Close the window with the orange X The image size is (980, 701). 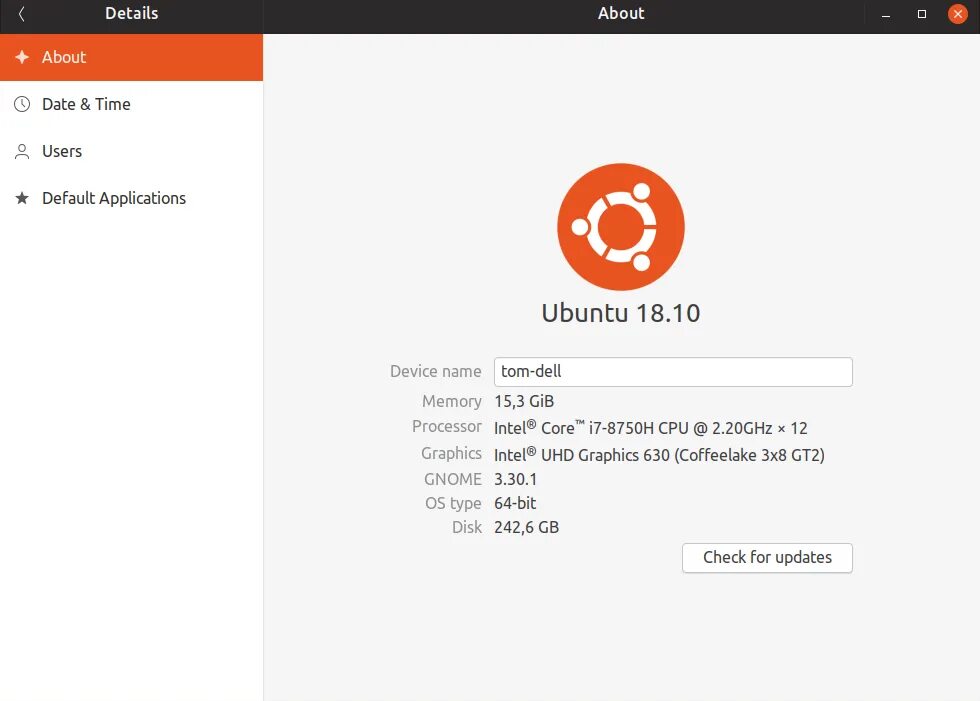(x=958, y=14)
